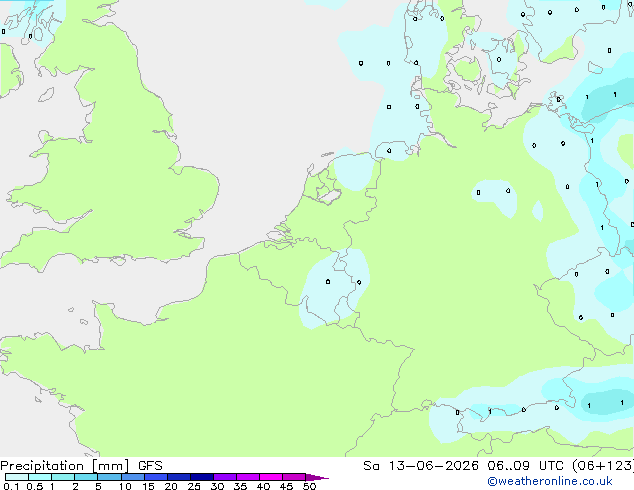The height and width of the screenshot is (490, 634).
Task: Click the '[mm]' unit label
Action: pos(110,466)
